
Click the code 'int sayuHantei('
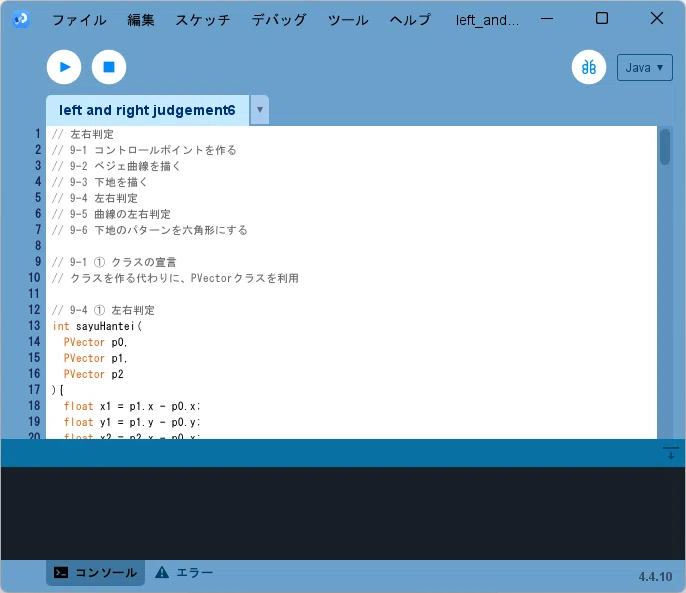click(x=97, y=326)
